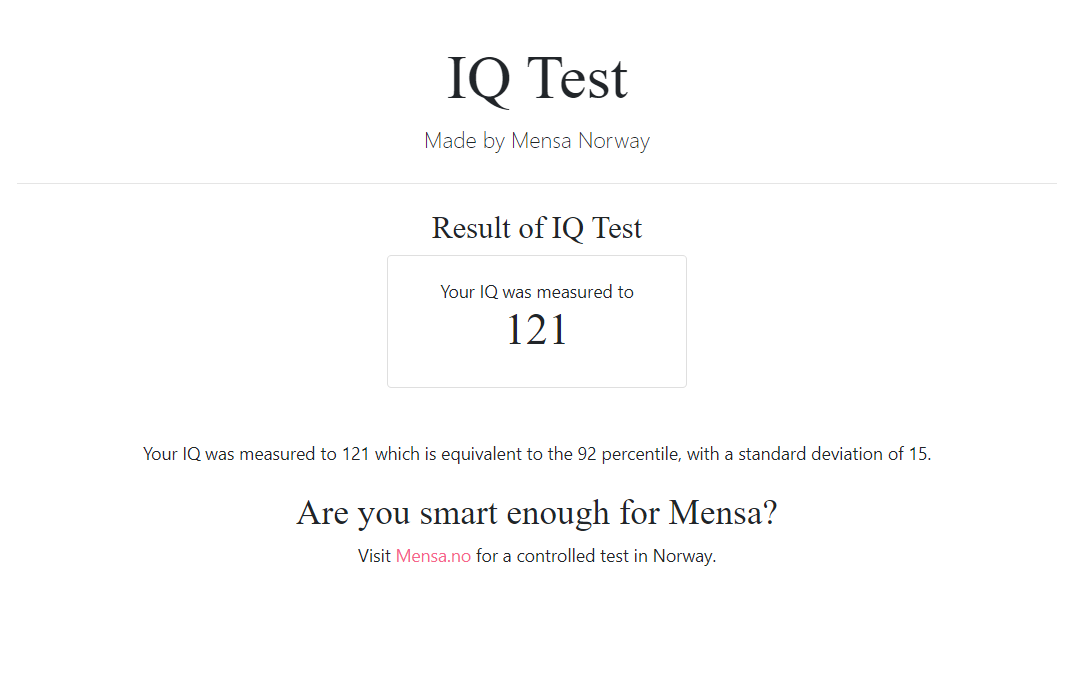The height and width of the screenshot is (687, 1089).
Task: Click "Are you smart enough for Mensa?" heading
Action: 537,513
